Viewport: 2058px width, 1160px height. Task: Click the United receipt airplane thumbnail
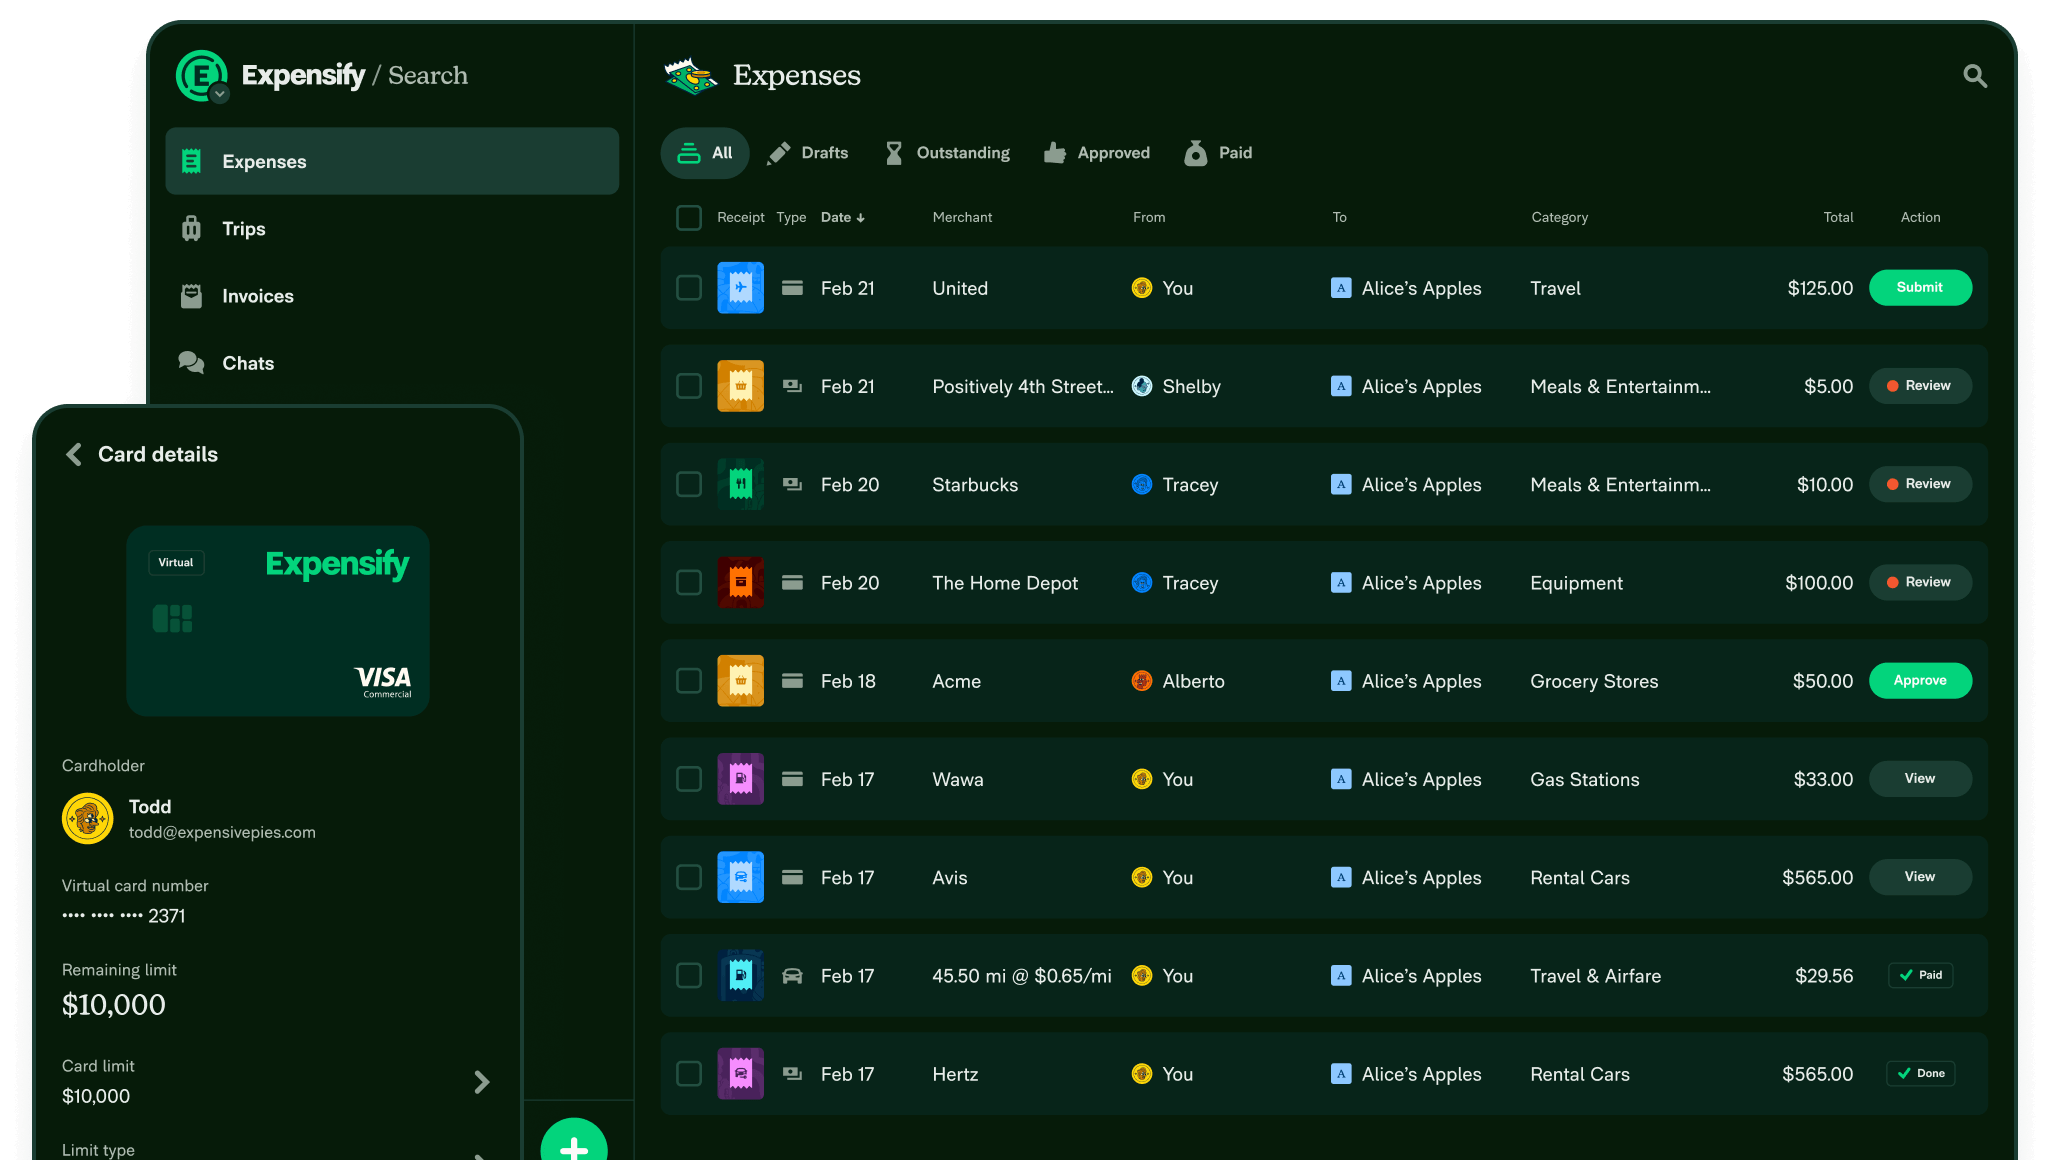click(x=740, y=288)
